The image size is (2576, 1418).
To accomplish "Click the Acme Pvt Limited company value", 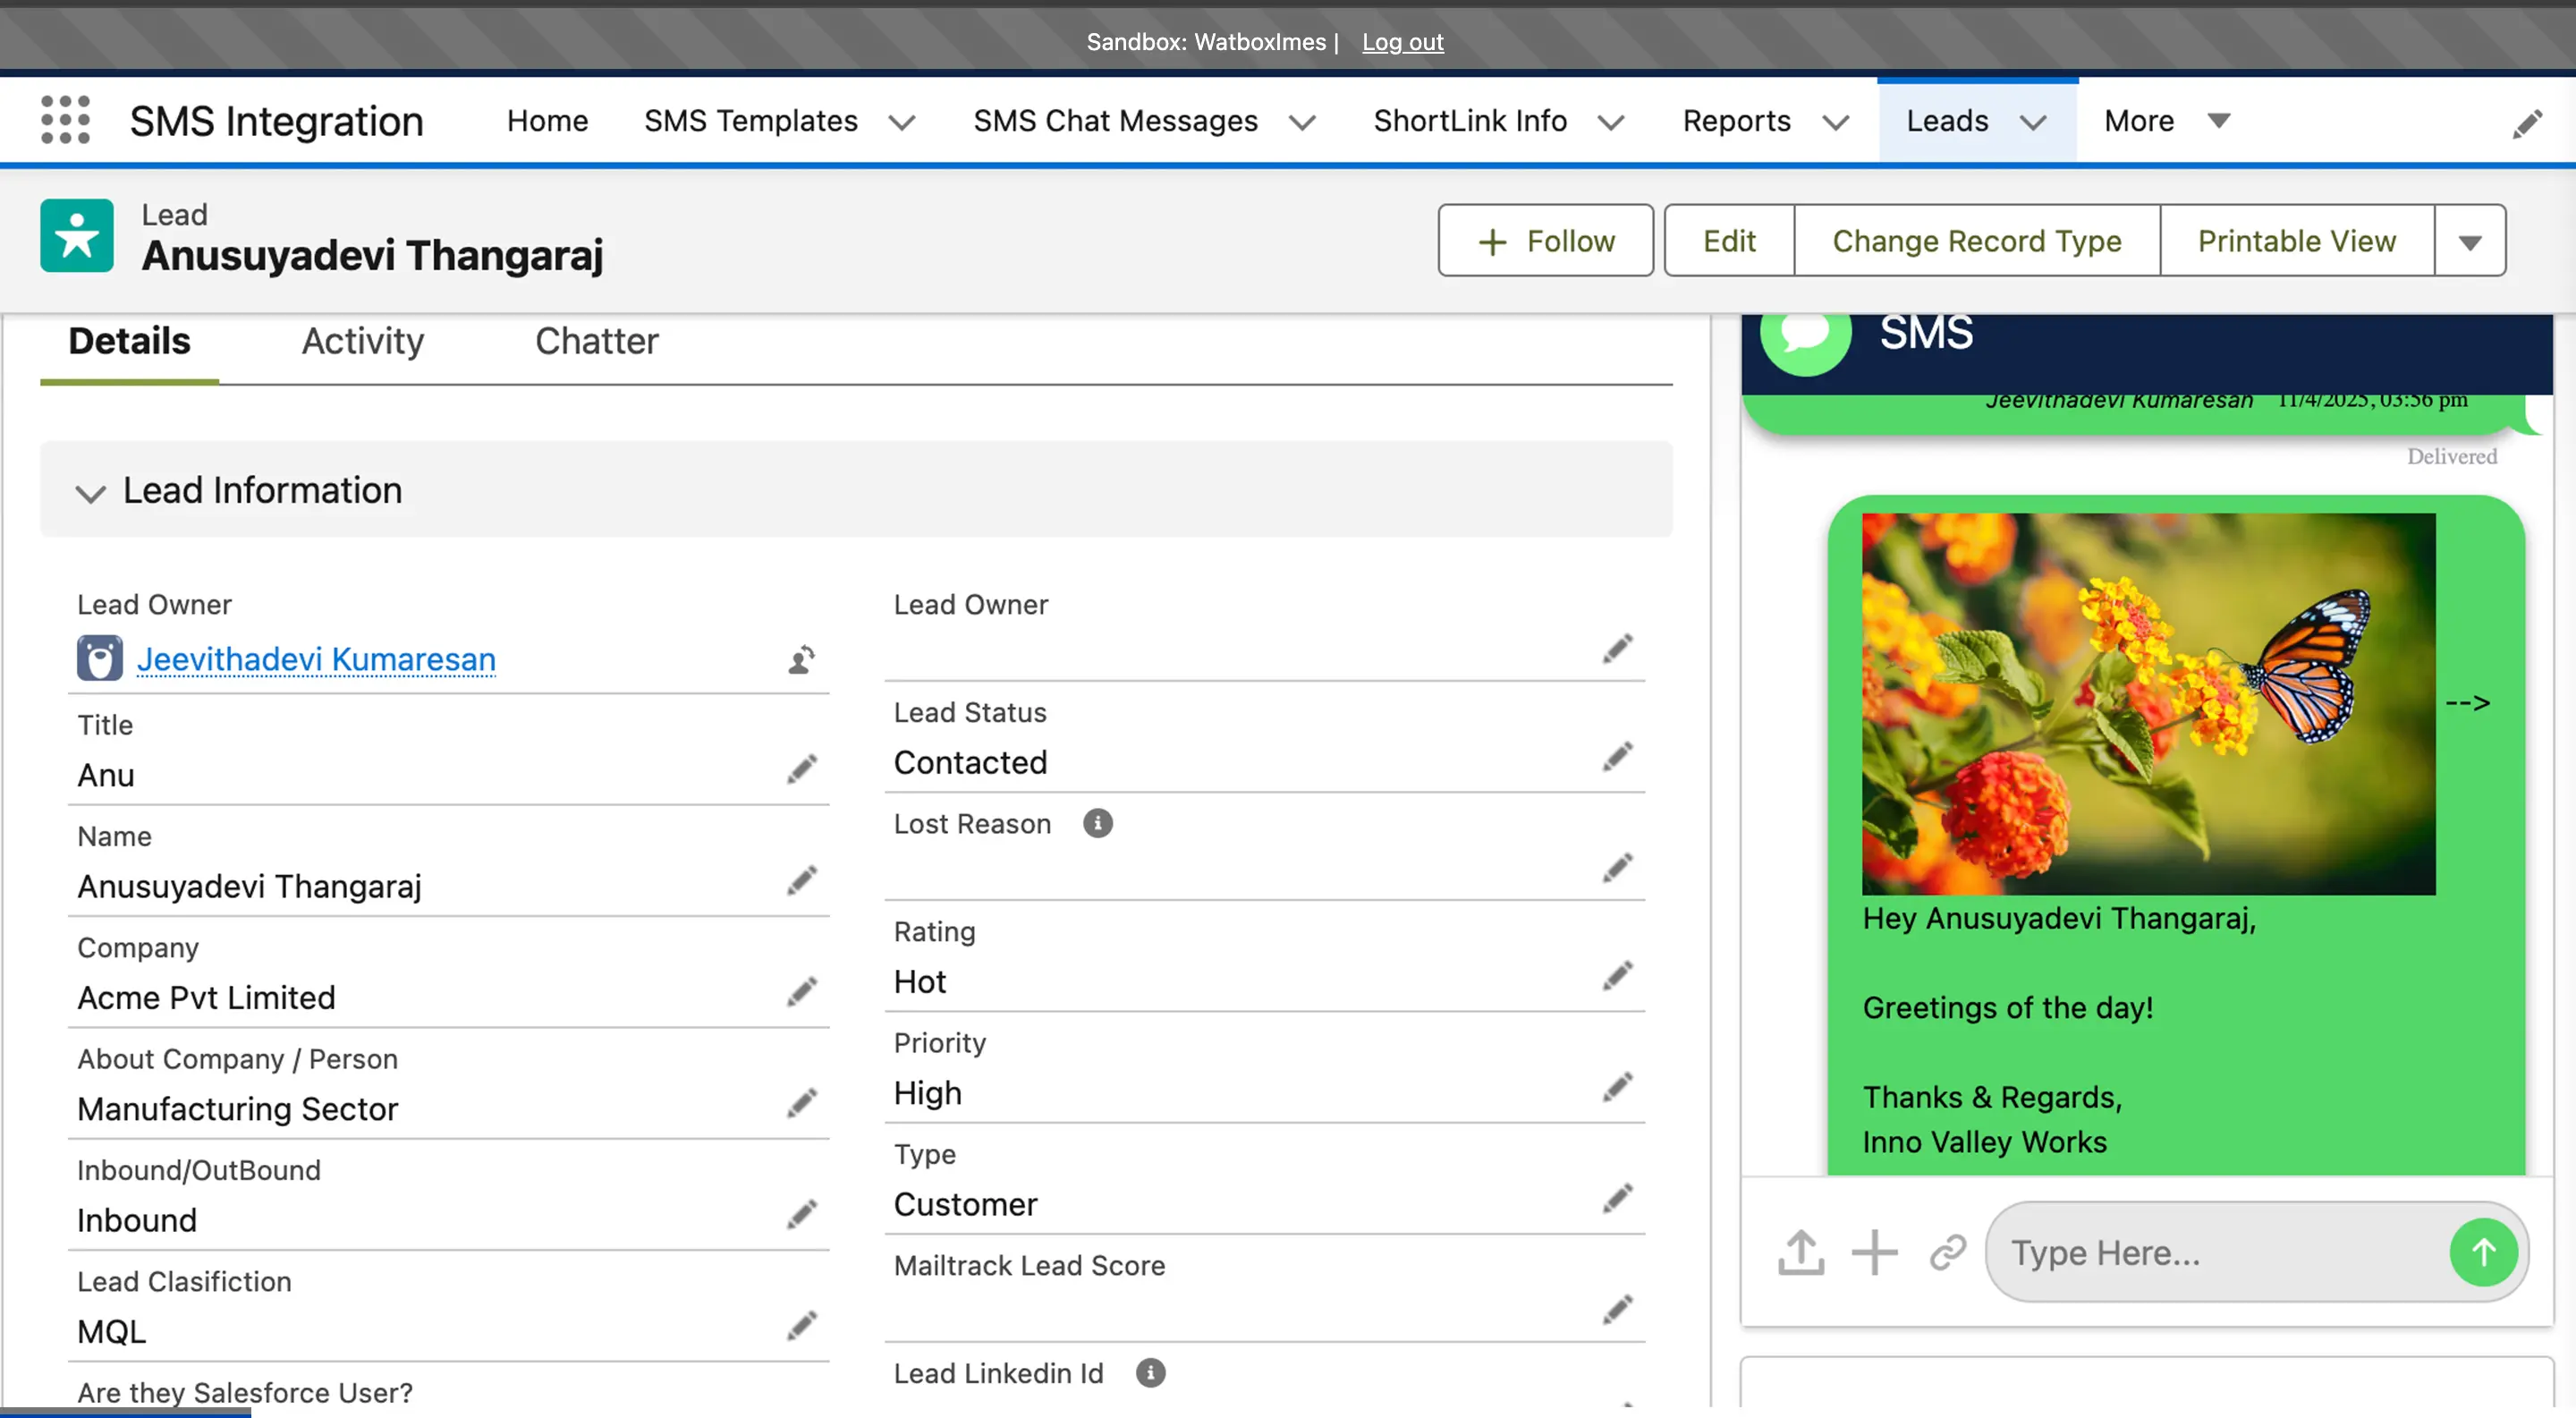I will (206, 998).
